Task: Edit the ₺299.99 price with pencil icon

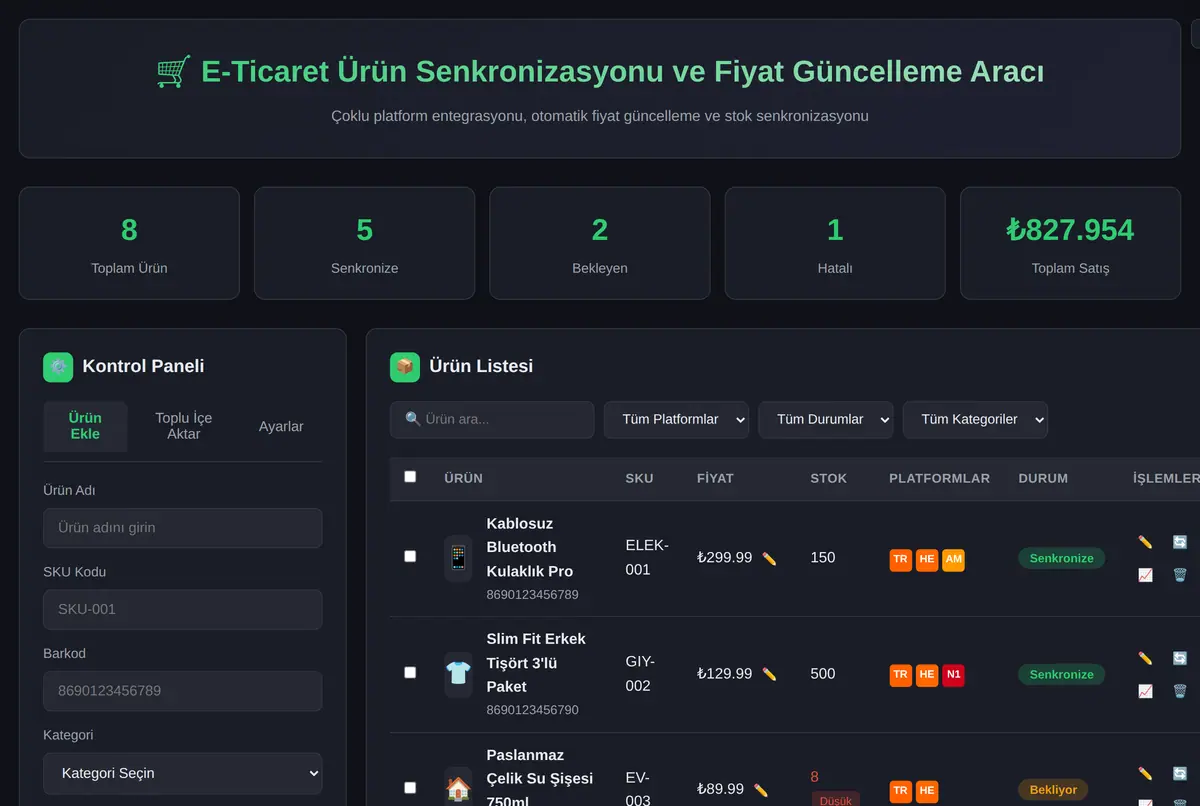Action: [769, 558]
